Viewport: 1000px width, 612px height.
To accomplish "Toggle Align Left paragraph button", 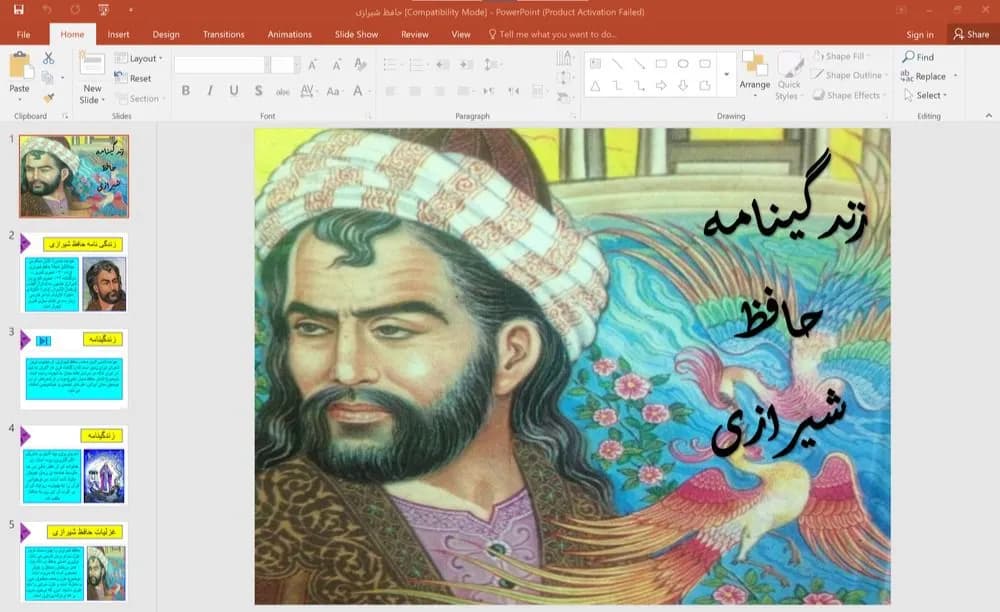I will (391, 91).
